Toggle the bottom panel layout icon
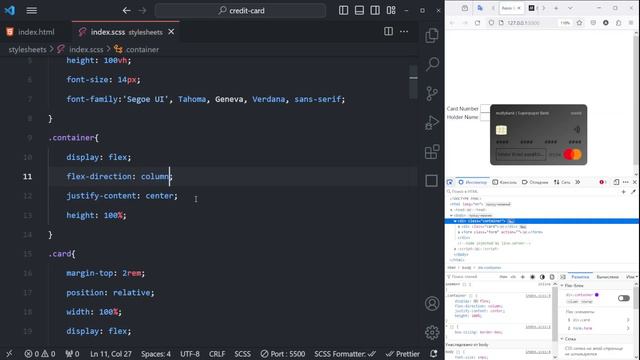Screen dimensions: 640x360 [x=359, y=11]
